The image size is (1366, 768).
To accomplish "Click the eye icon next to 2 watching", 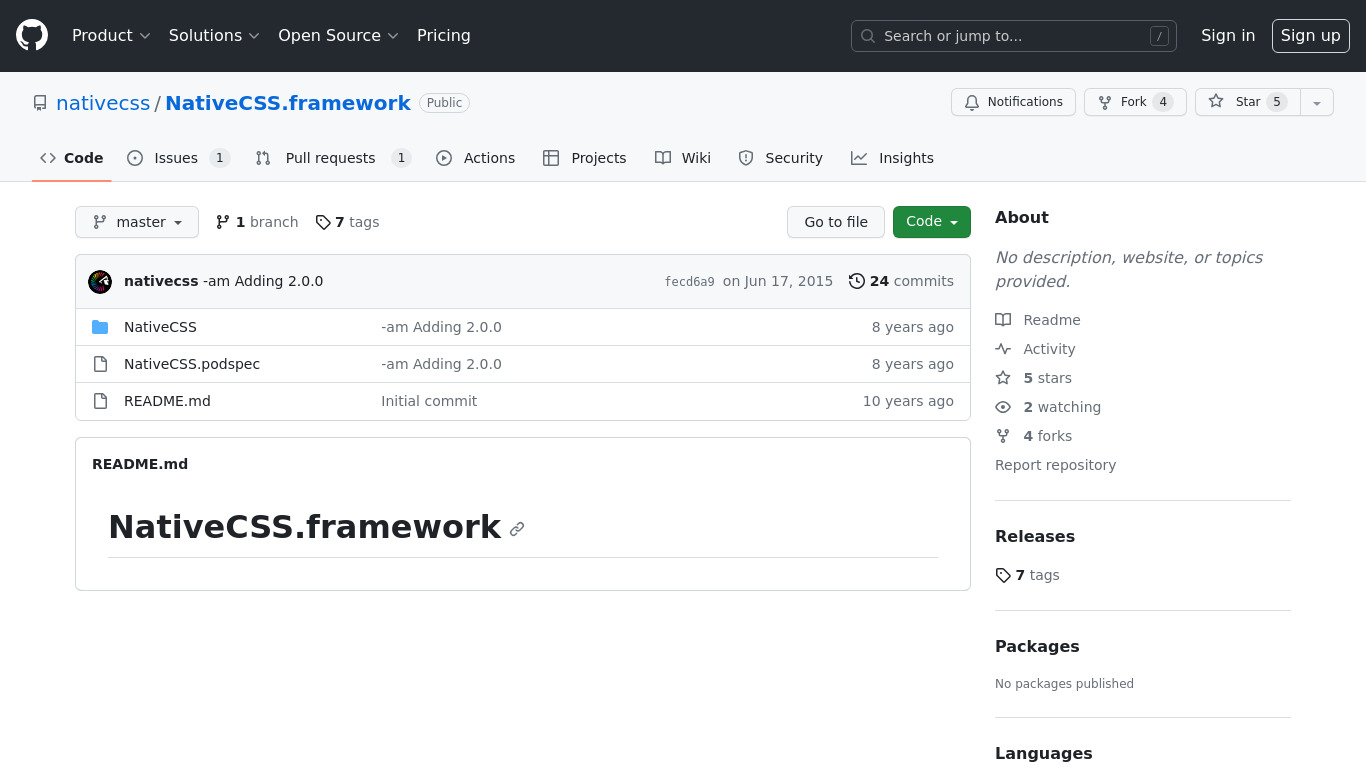I will tap(1003, 407).
